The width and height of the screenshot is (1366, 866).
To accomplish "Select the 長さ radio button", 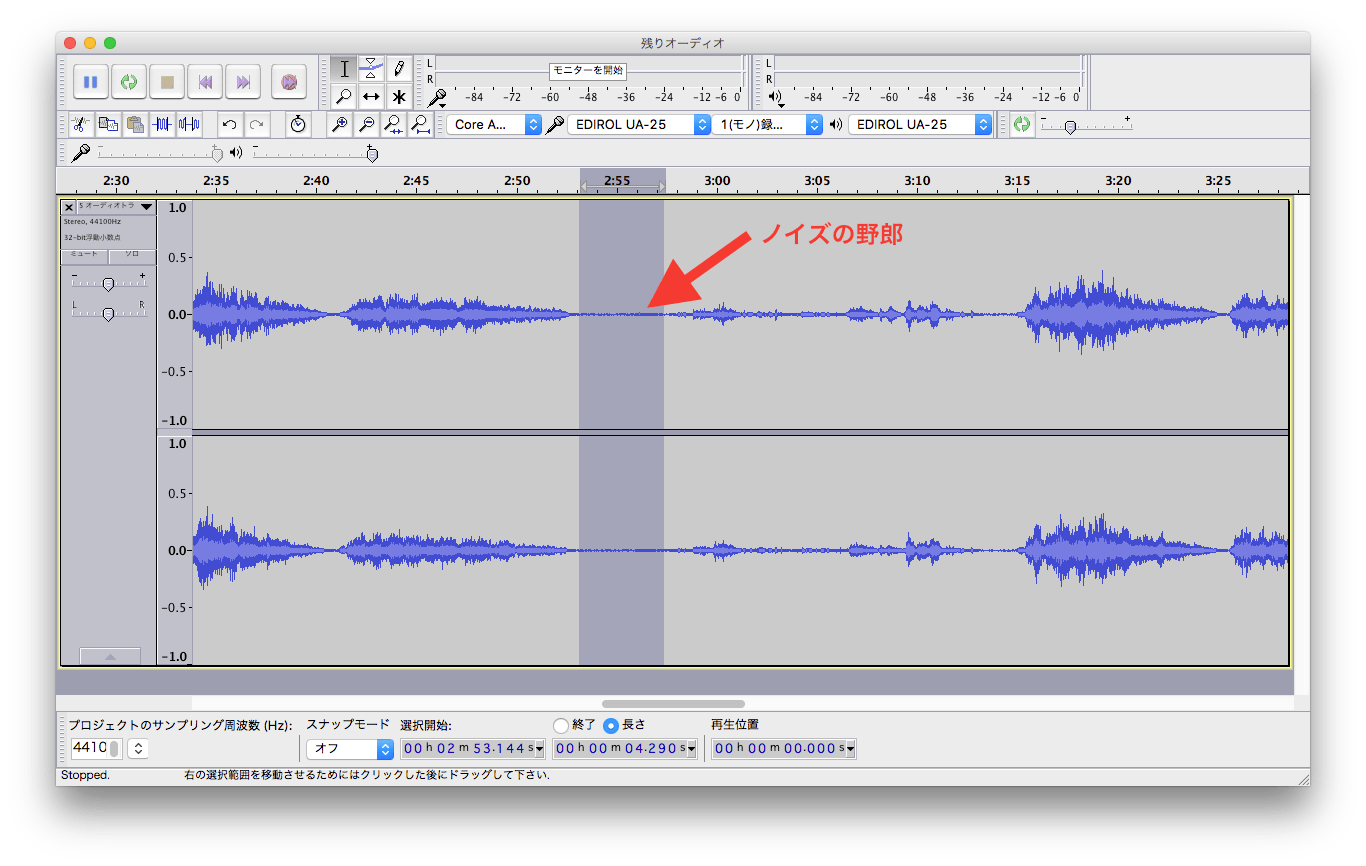I will [611, 725].
